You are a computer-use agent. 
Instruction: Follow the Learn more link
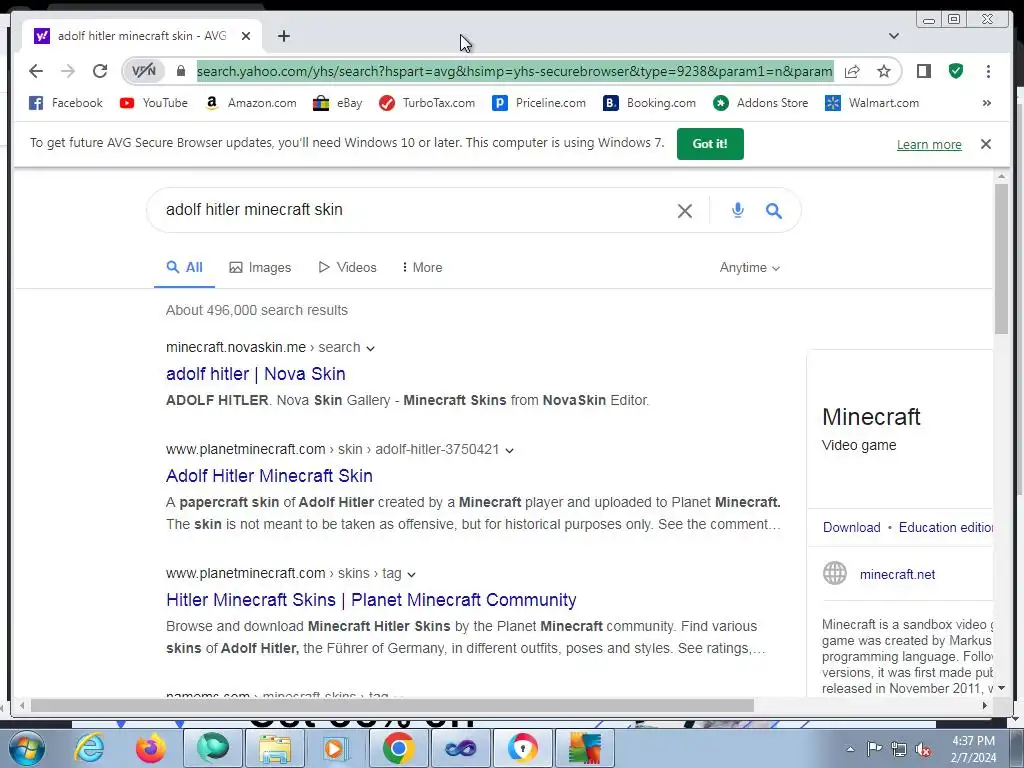click(929, 144)
